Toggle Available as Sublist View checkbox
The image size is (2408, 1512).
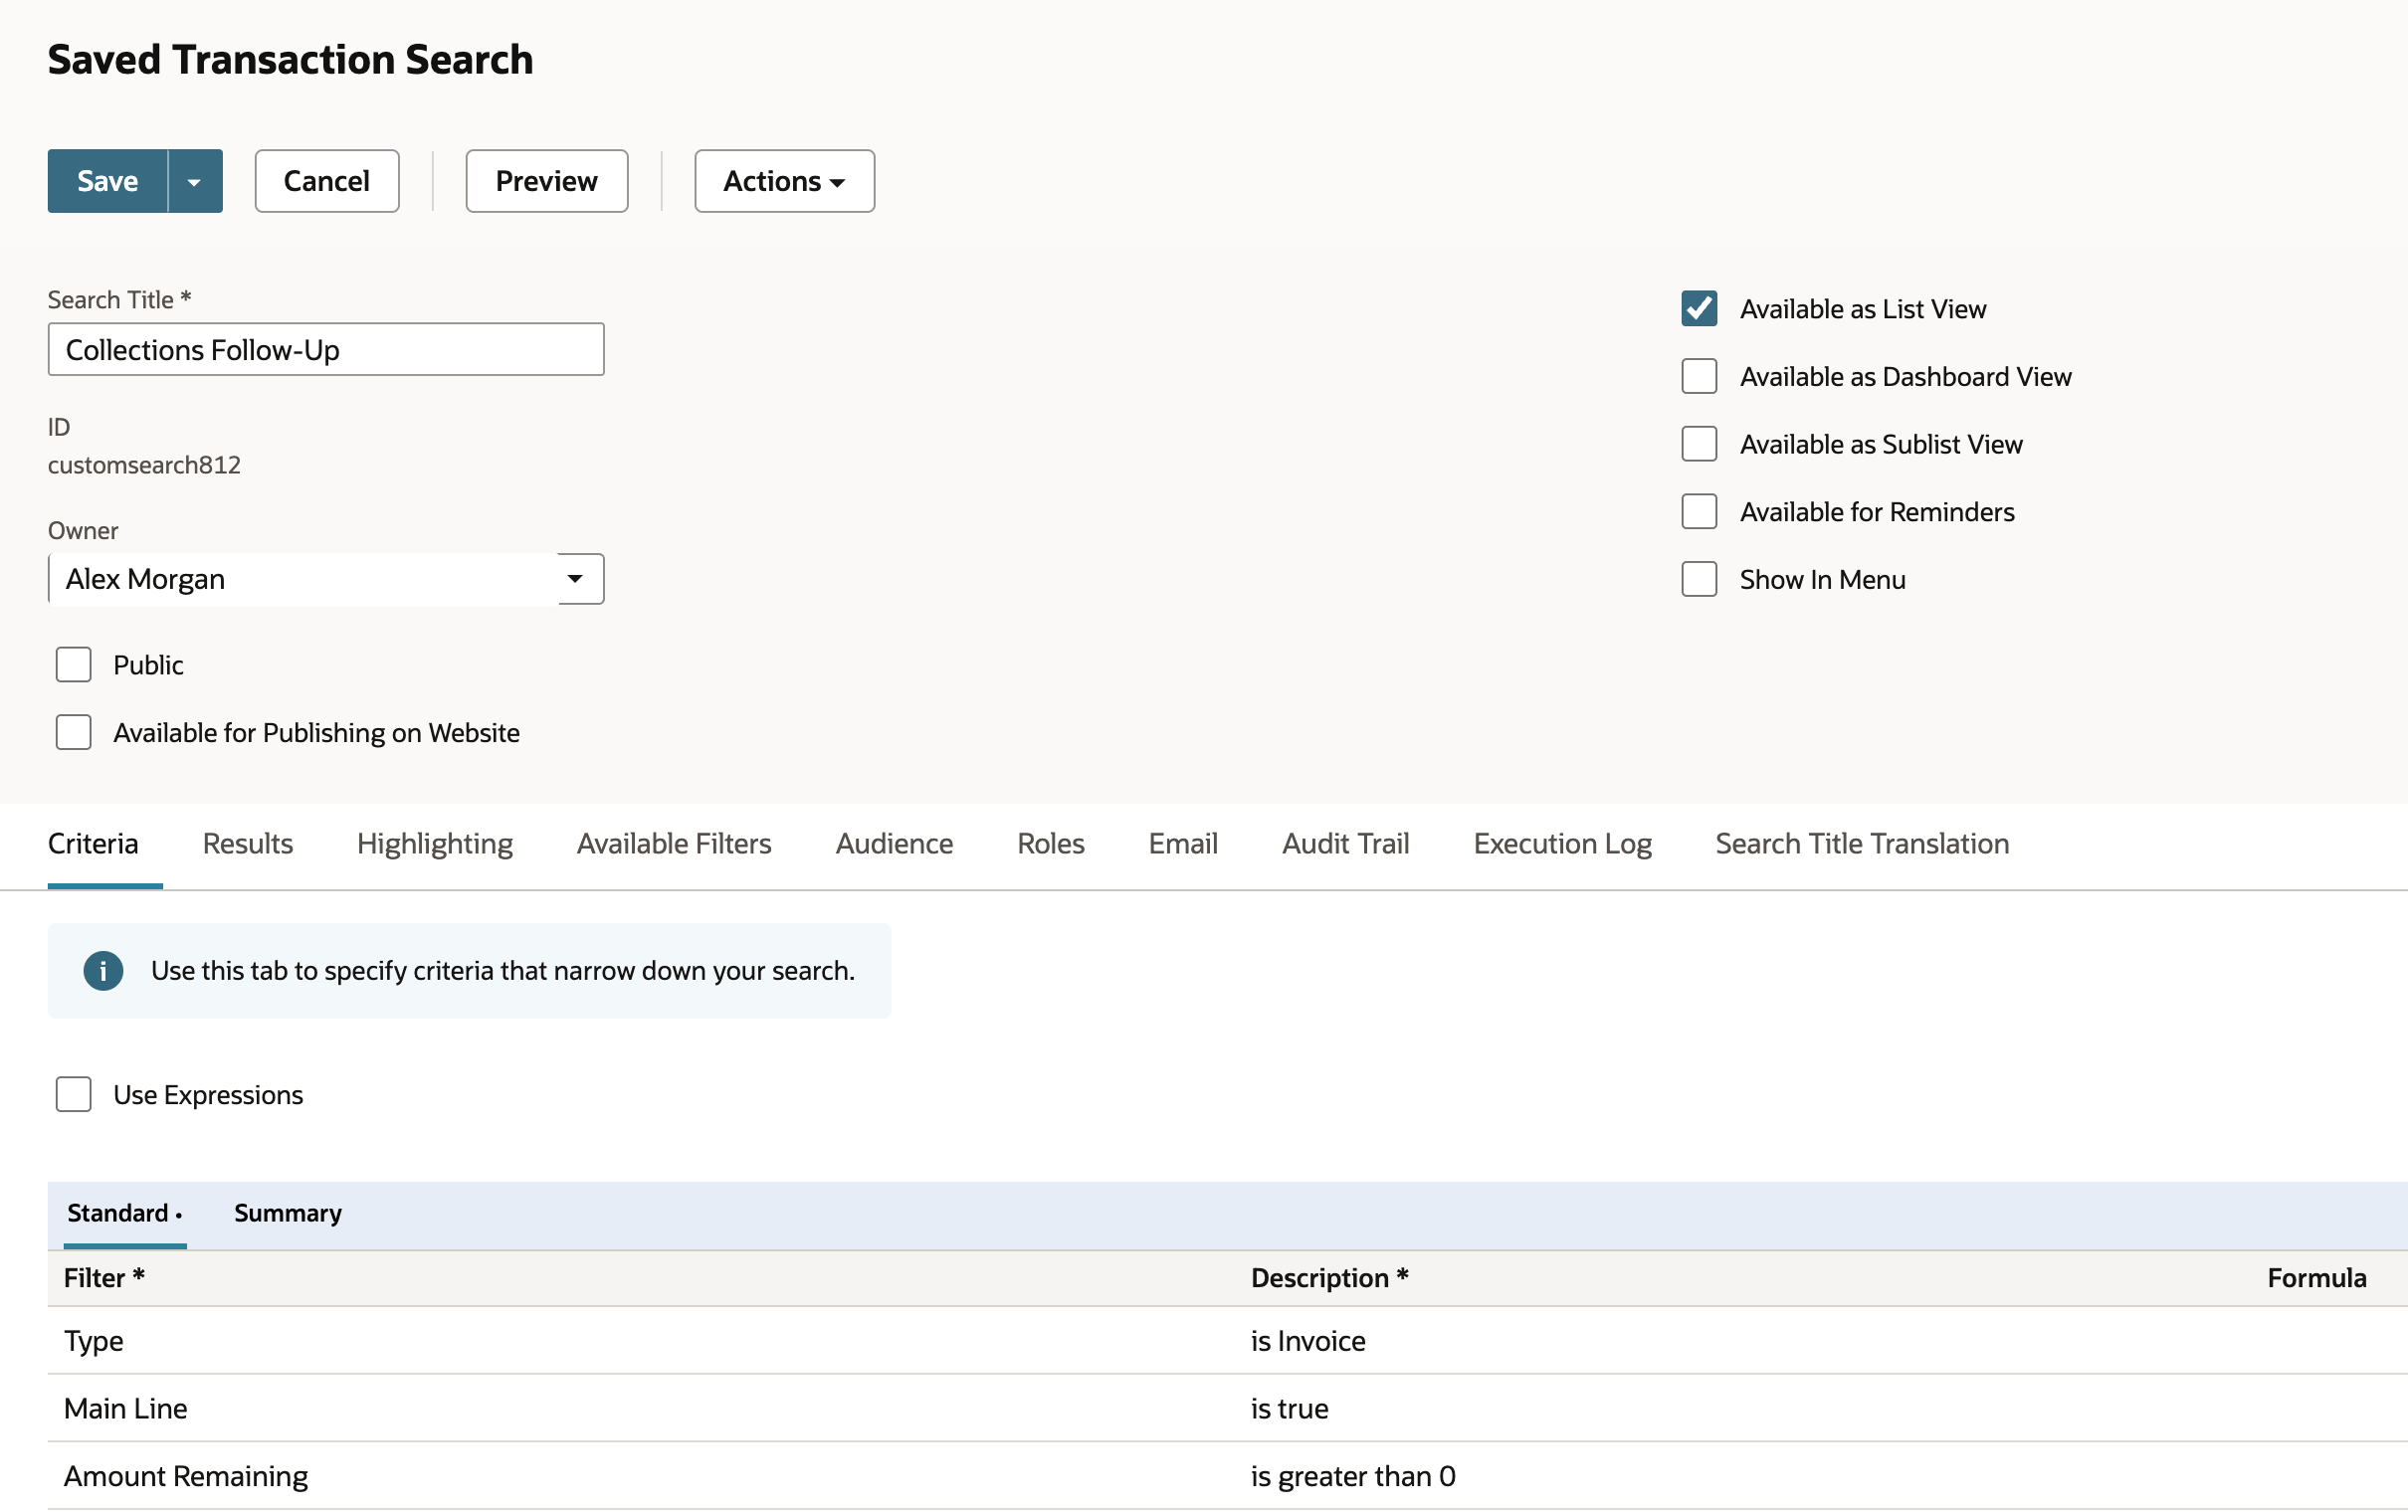tap(1699, 444)
